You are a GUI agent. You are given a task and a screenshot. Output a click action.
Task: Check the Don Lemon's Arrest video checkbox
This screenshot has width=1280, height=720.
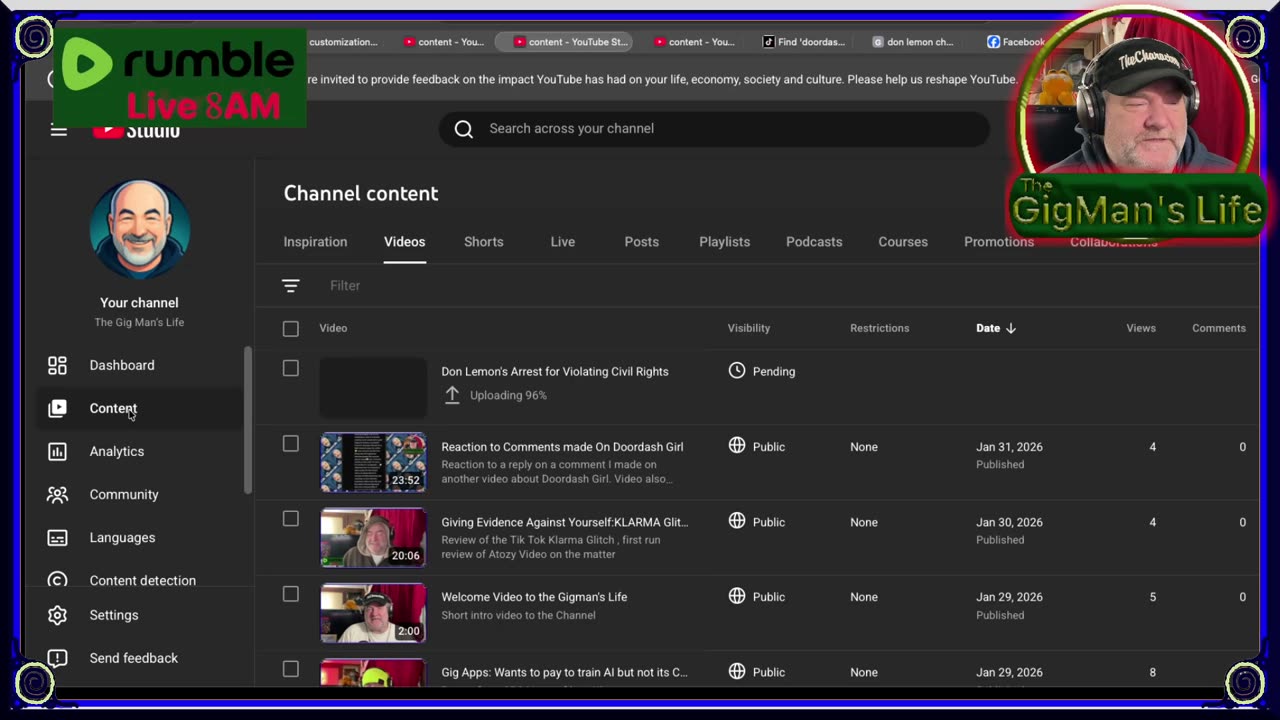(x=291, y=368)
